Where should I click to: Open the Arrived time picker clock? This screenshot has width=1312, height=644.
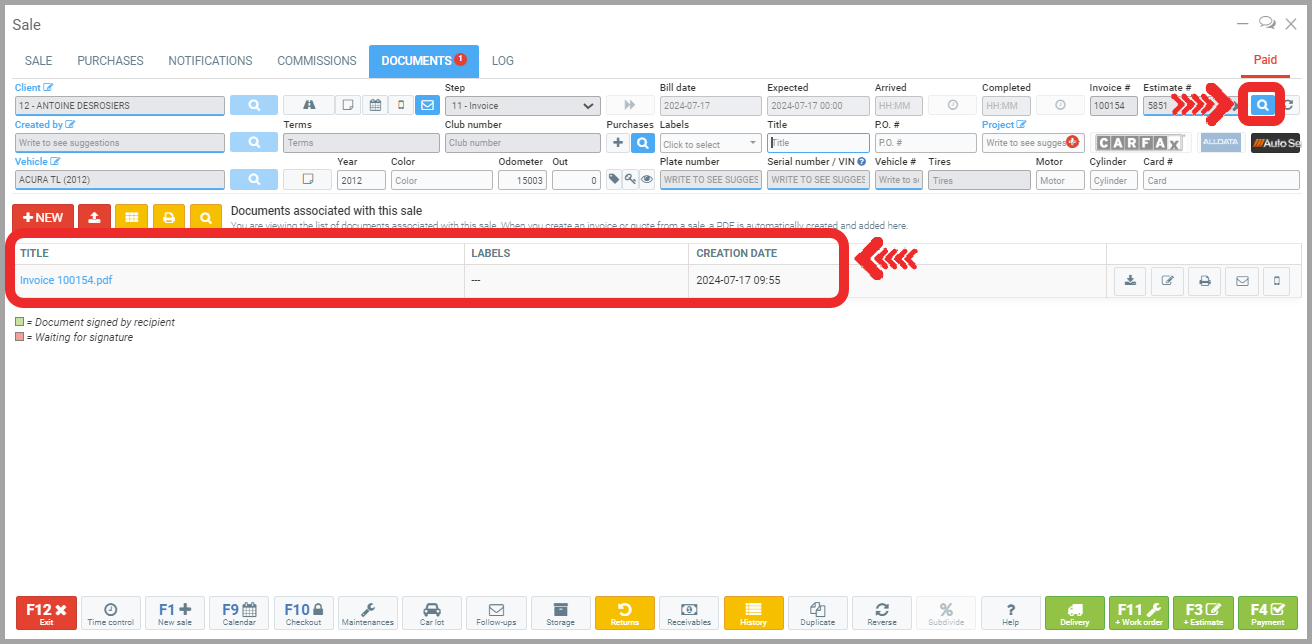[952, 105]
